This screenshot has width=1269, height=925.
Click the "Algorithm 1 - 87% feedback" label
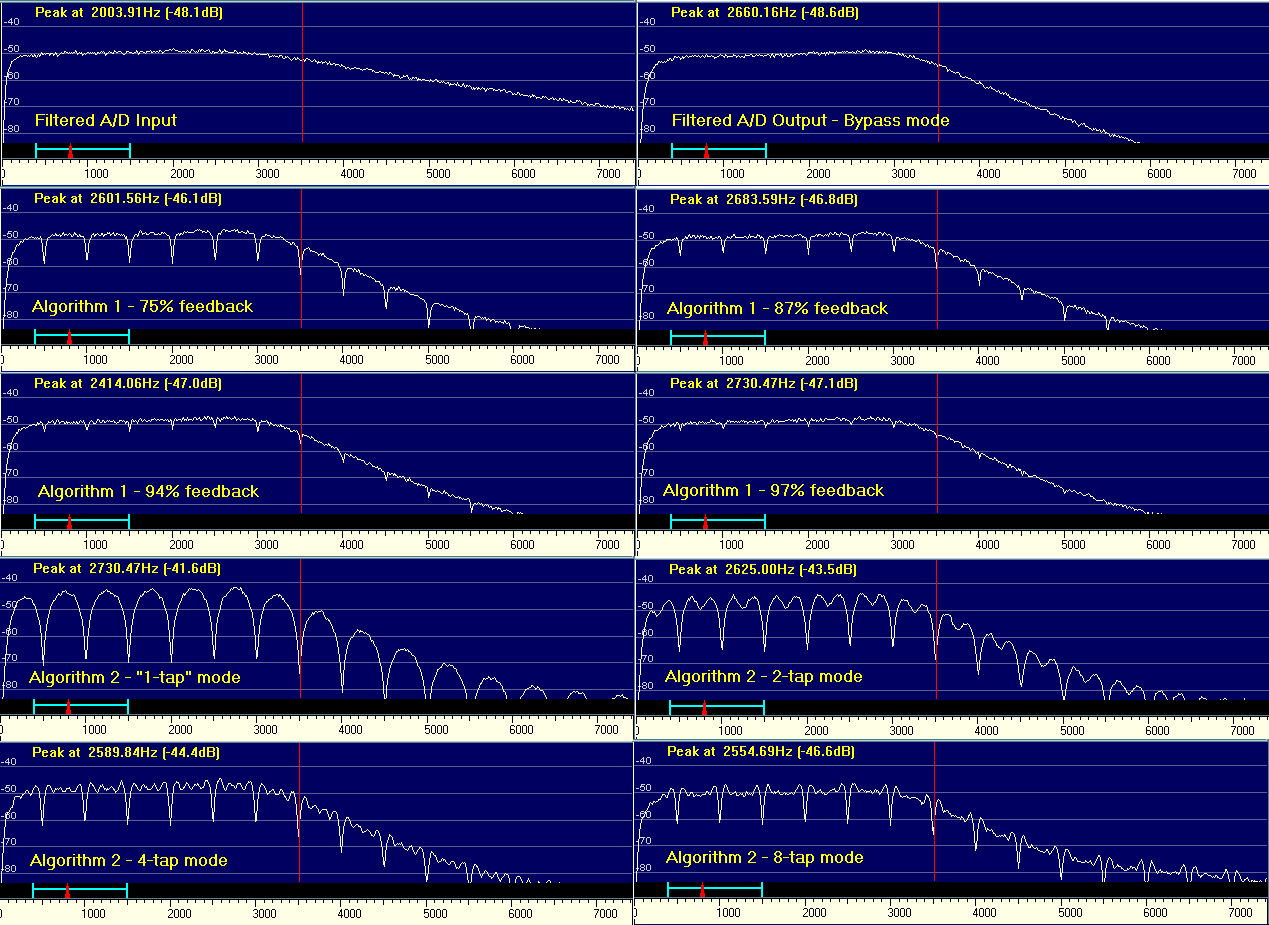[x=778, y=308]
